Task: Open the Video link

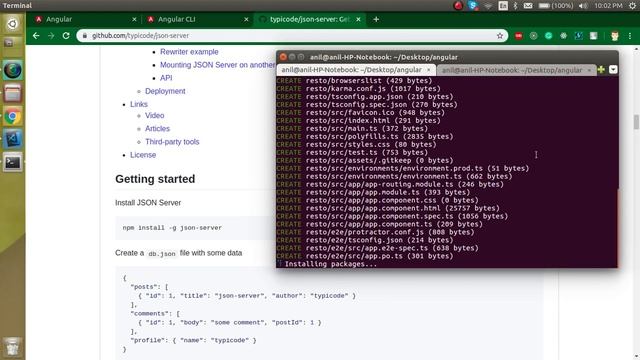Action: [x=154, y=116]
